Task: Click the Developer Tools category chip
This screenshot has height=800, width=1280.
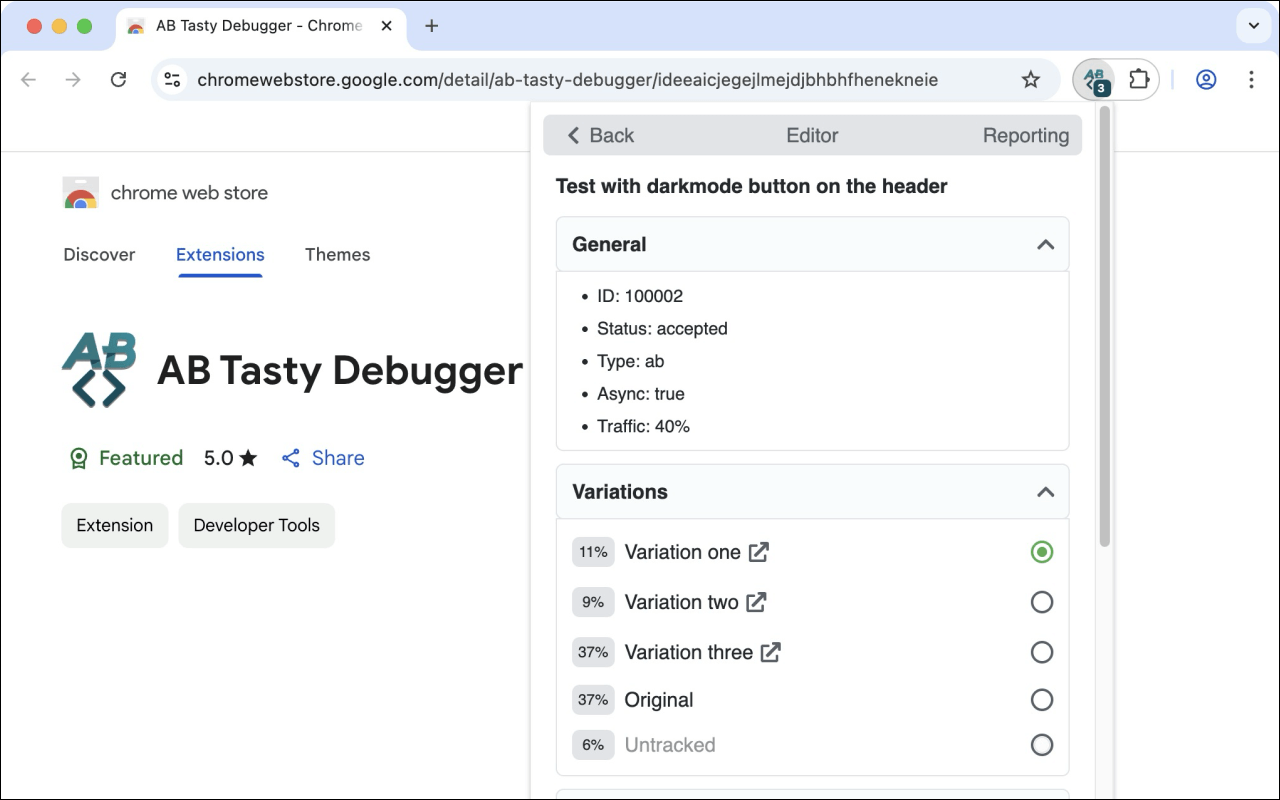Action: [257, 525]
